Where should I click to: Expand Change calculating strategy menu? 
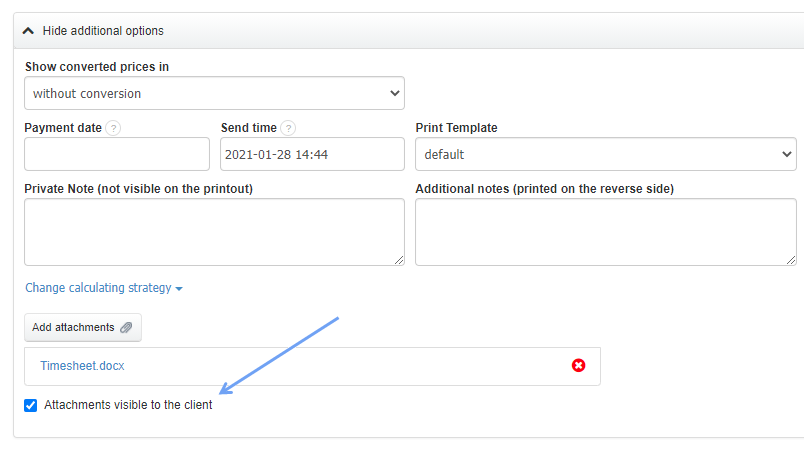(x=98, y=288)
